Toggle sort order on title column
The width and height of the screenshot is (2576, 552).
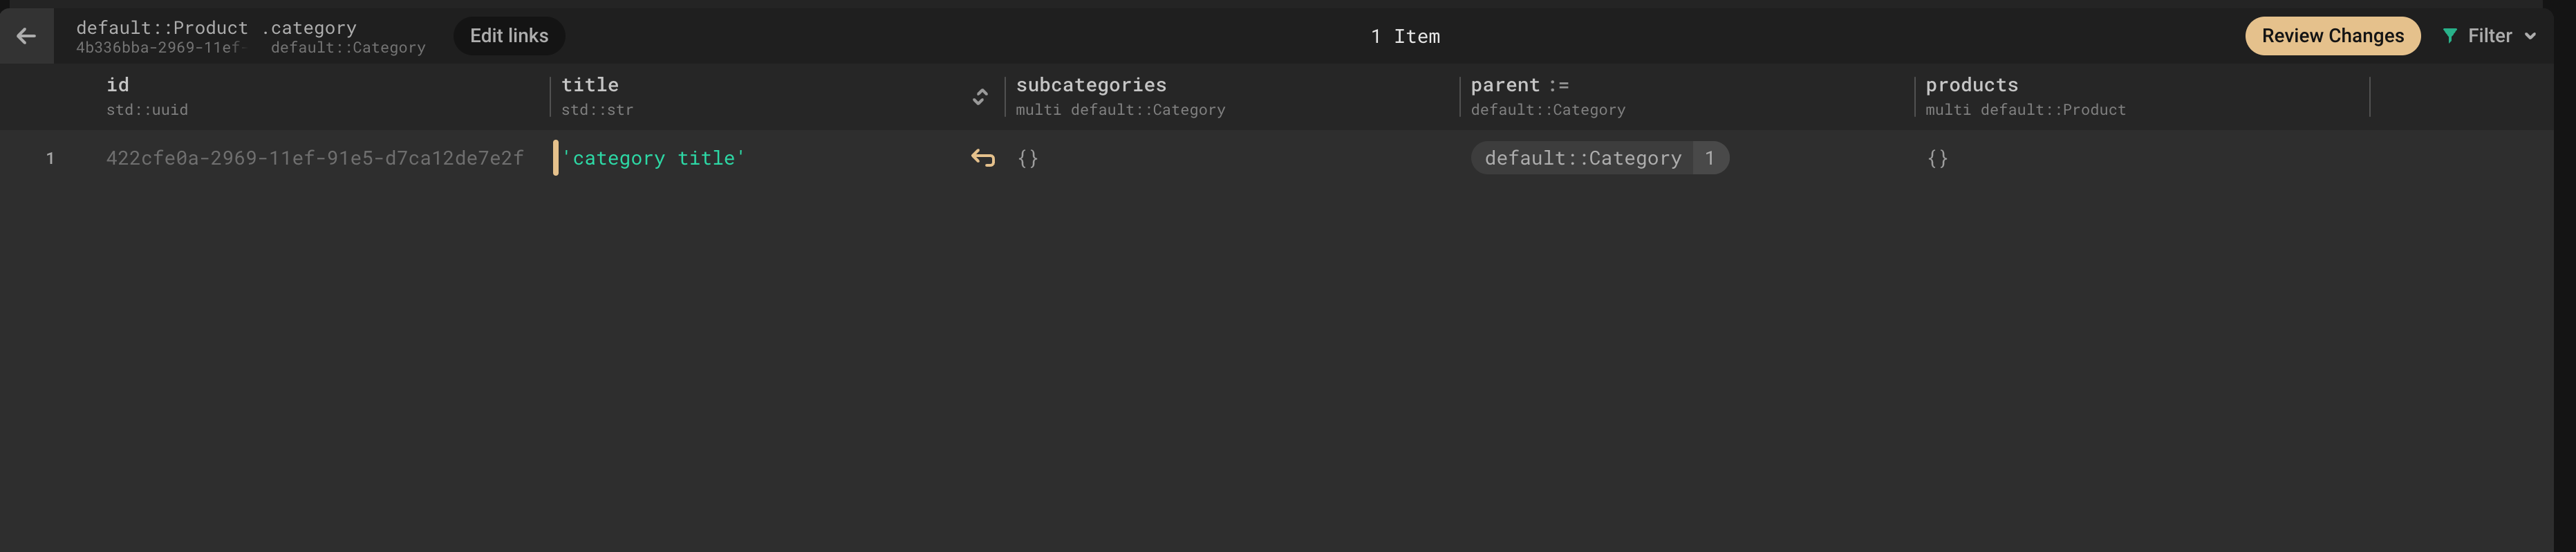coord(980,97)
